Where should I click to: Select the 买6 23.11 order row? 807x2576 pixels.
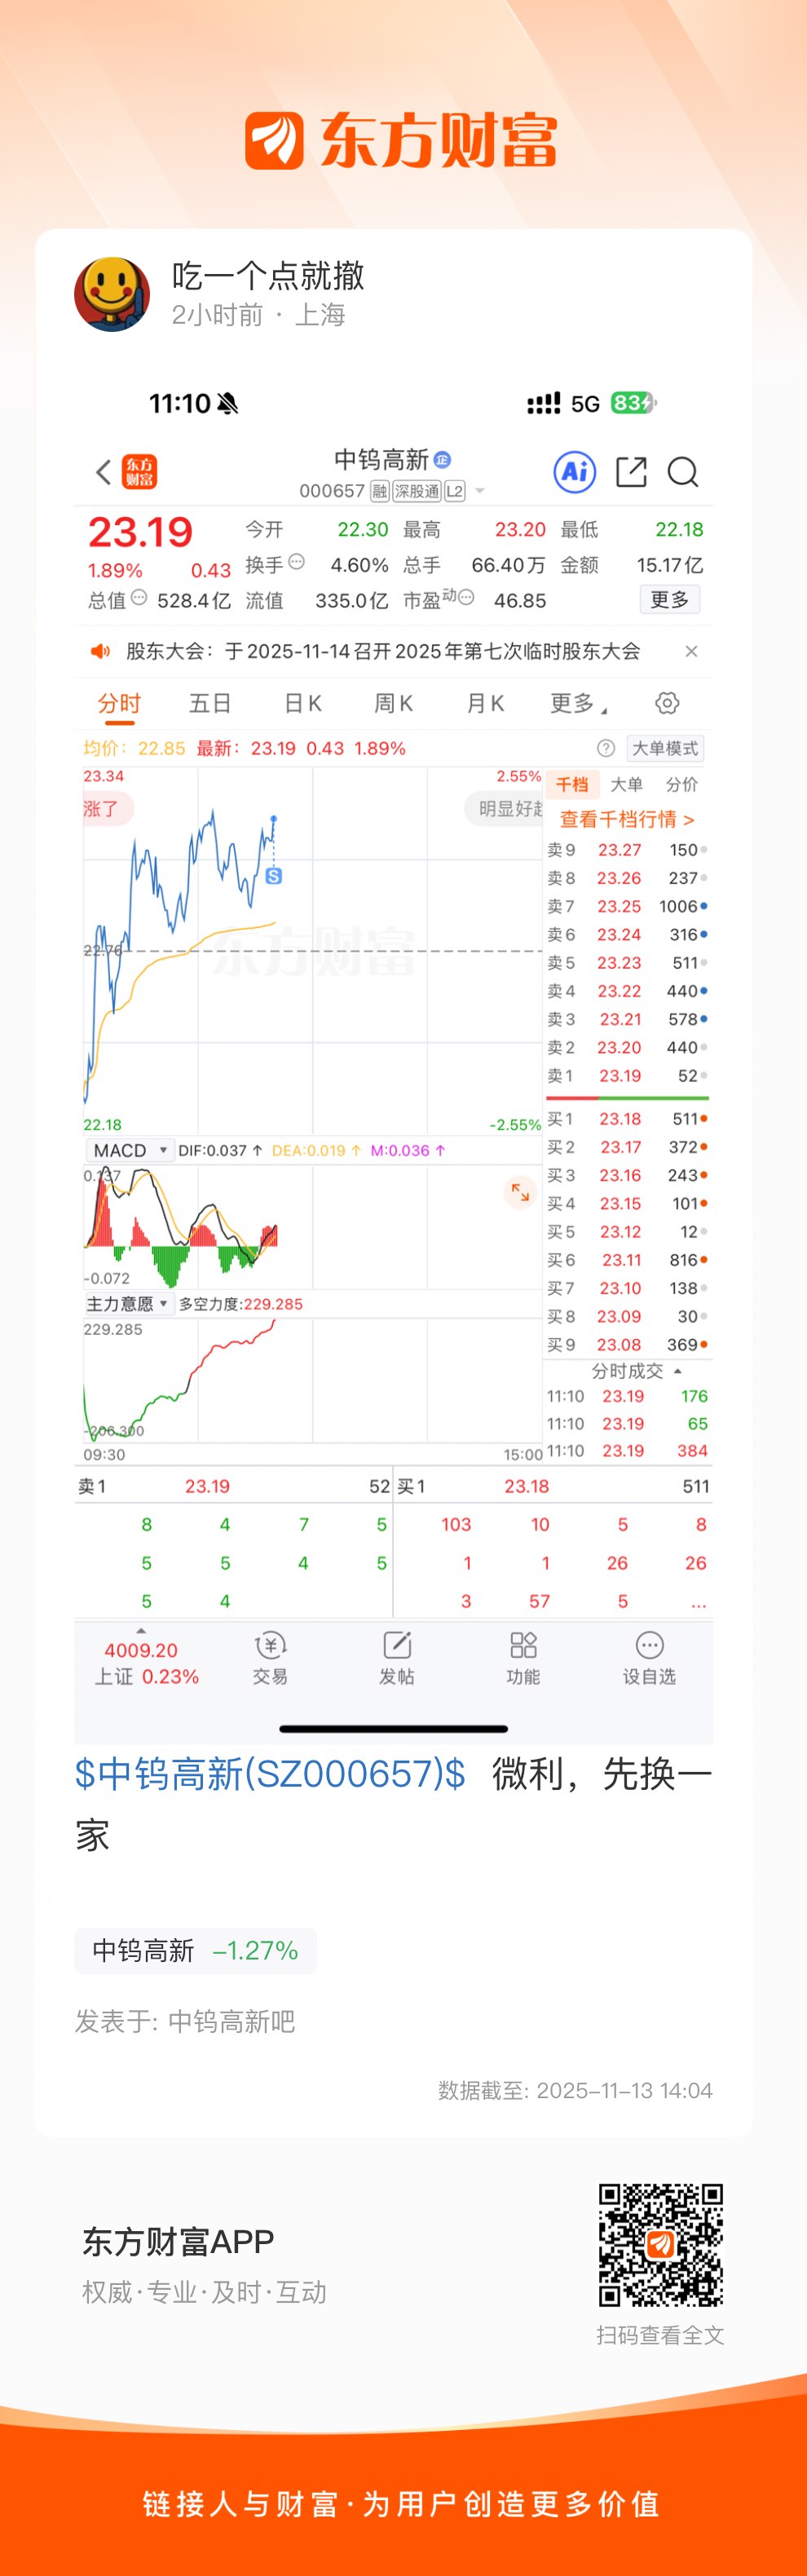point(628,1260)
